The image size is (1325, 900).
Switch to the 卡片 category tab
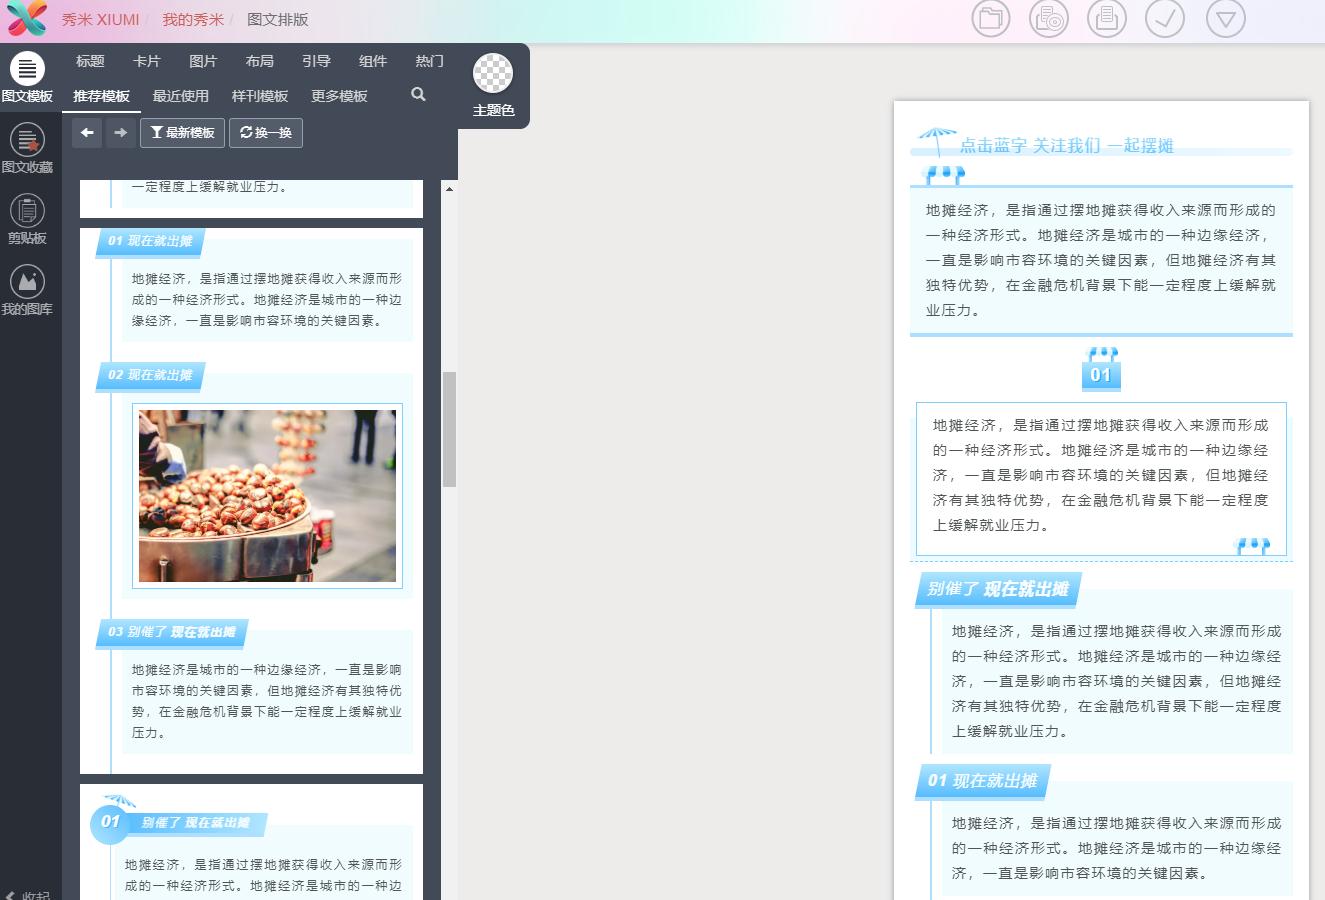[x=147, y=61]
